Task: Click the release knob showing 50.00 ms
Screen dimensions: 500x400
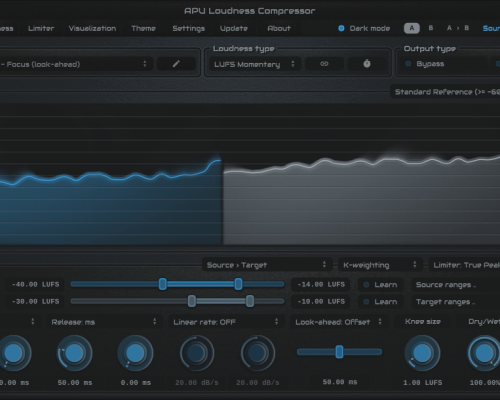Action: point(74,353)
